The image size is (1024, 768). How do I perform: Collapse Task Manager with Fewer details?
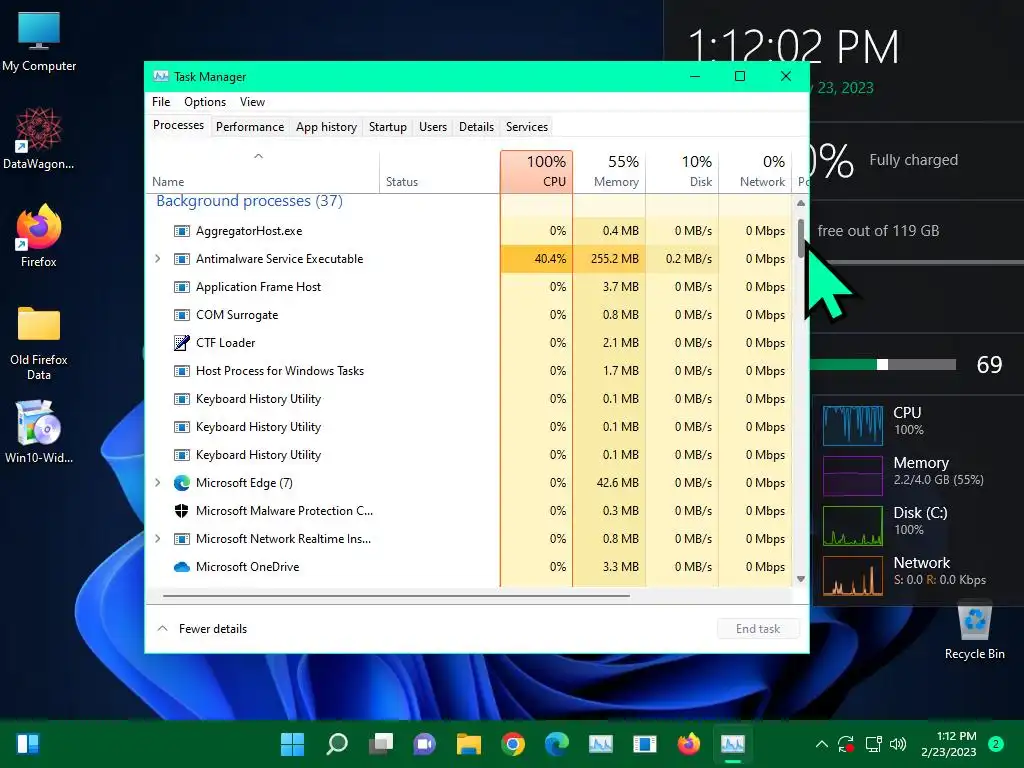click(202, 629)
